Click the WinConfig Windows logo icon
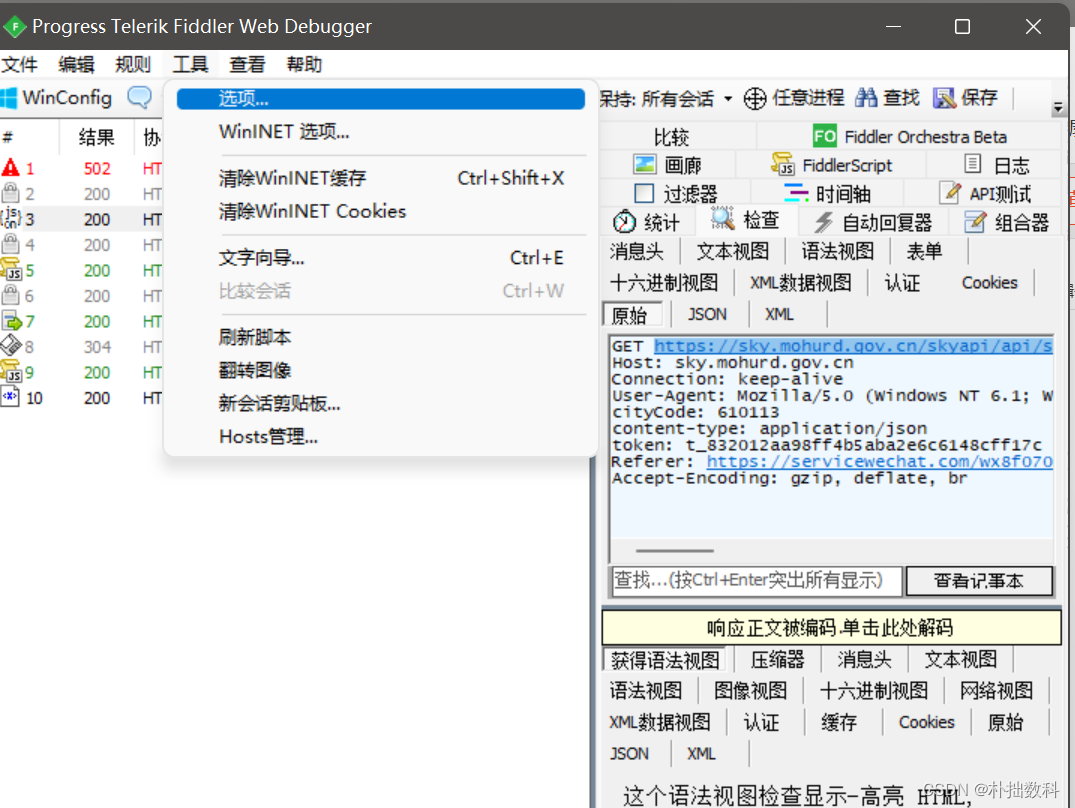Image resolution: width=1075 pixels, height=808 pixels. click(x=8, y=98)
